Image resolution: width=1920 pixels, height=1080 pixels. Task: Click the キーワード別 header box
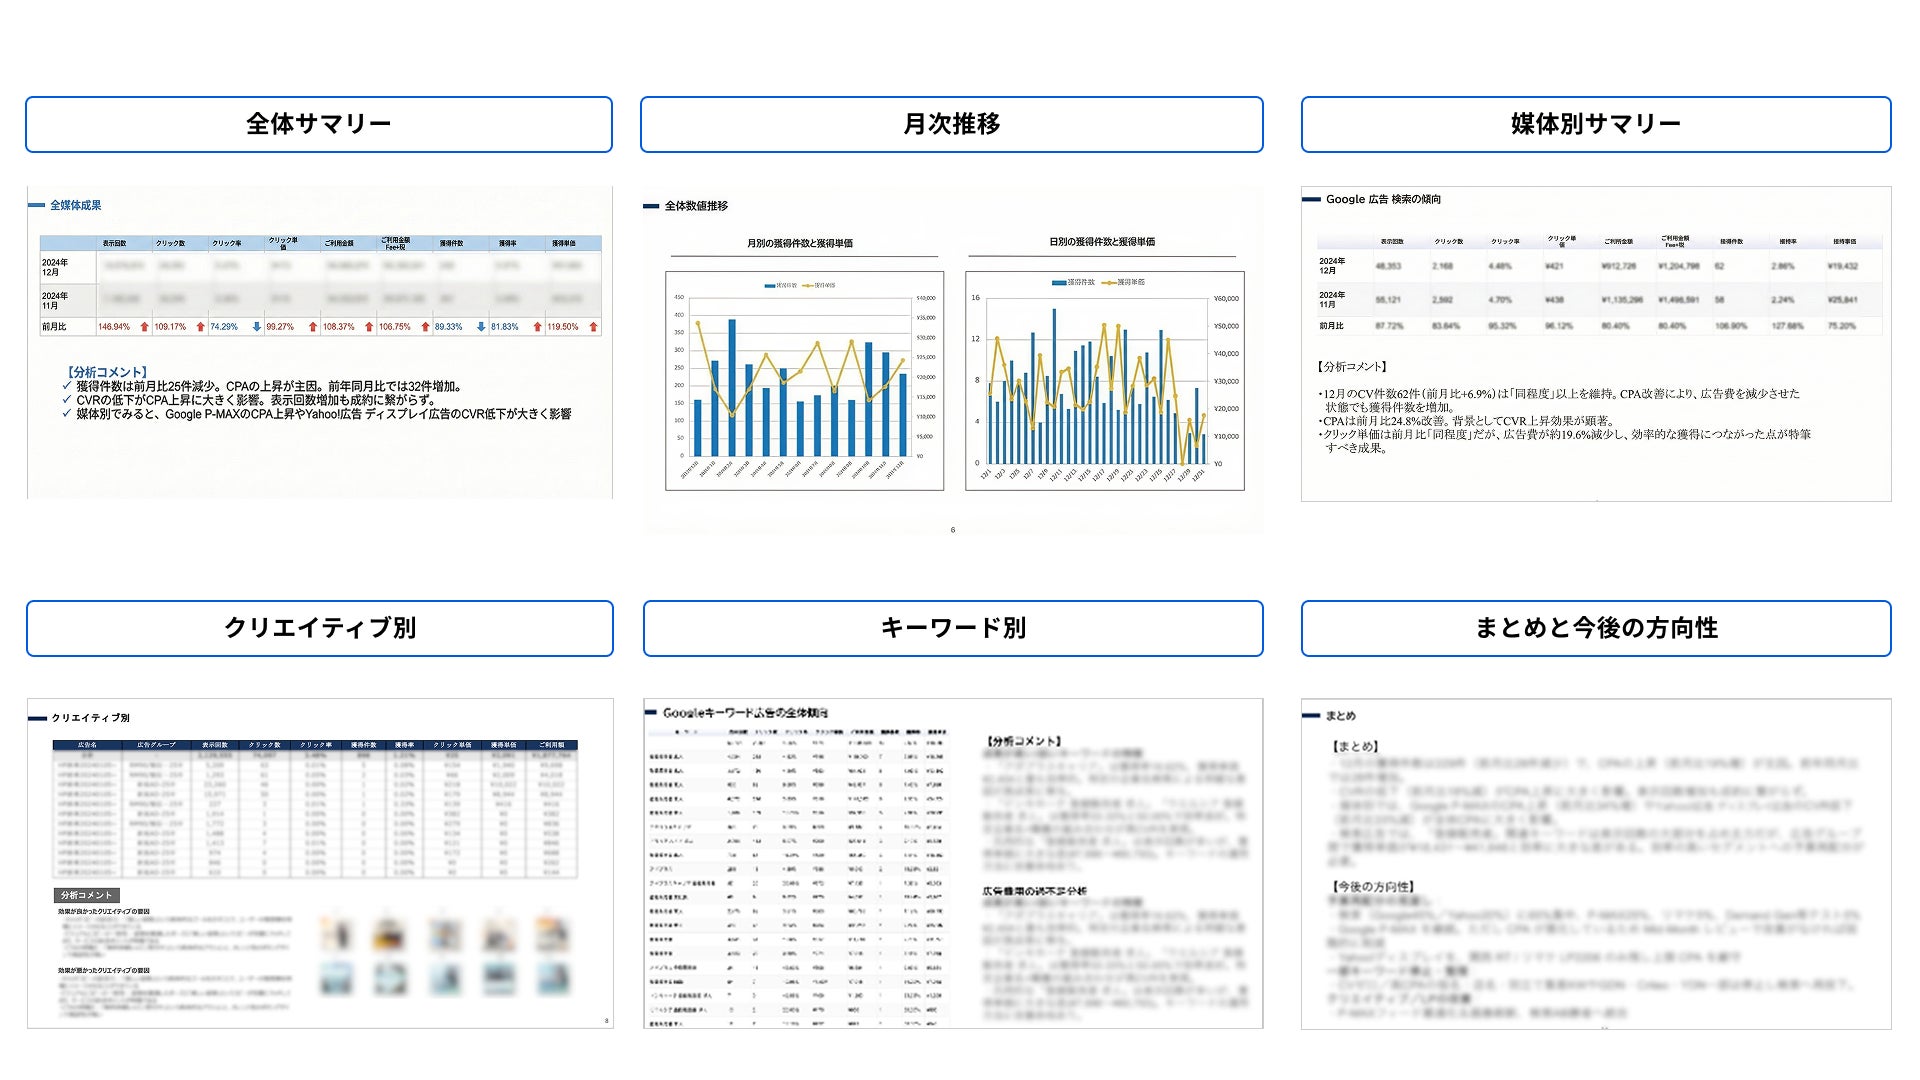(x=952, y=628)
